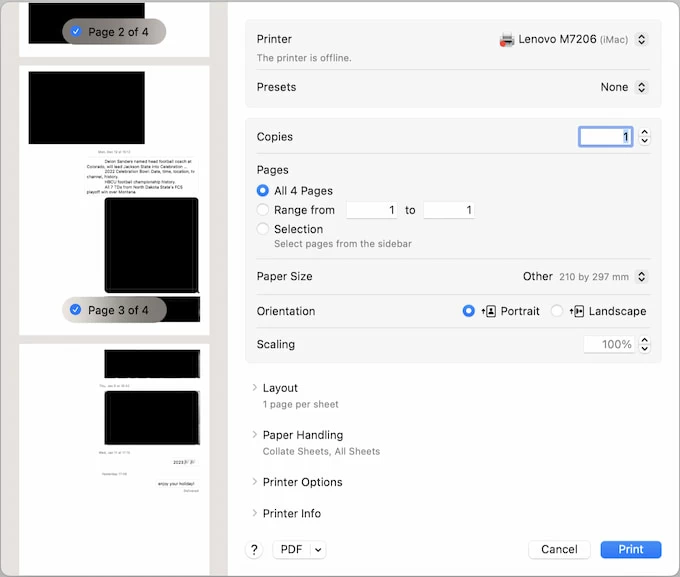Choose the Range from radio button
Image resolution: width=680 pixels, height=577 pixels.
(x=263, y=210)
